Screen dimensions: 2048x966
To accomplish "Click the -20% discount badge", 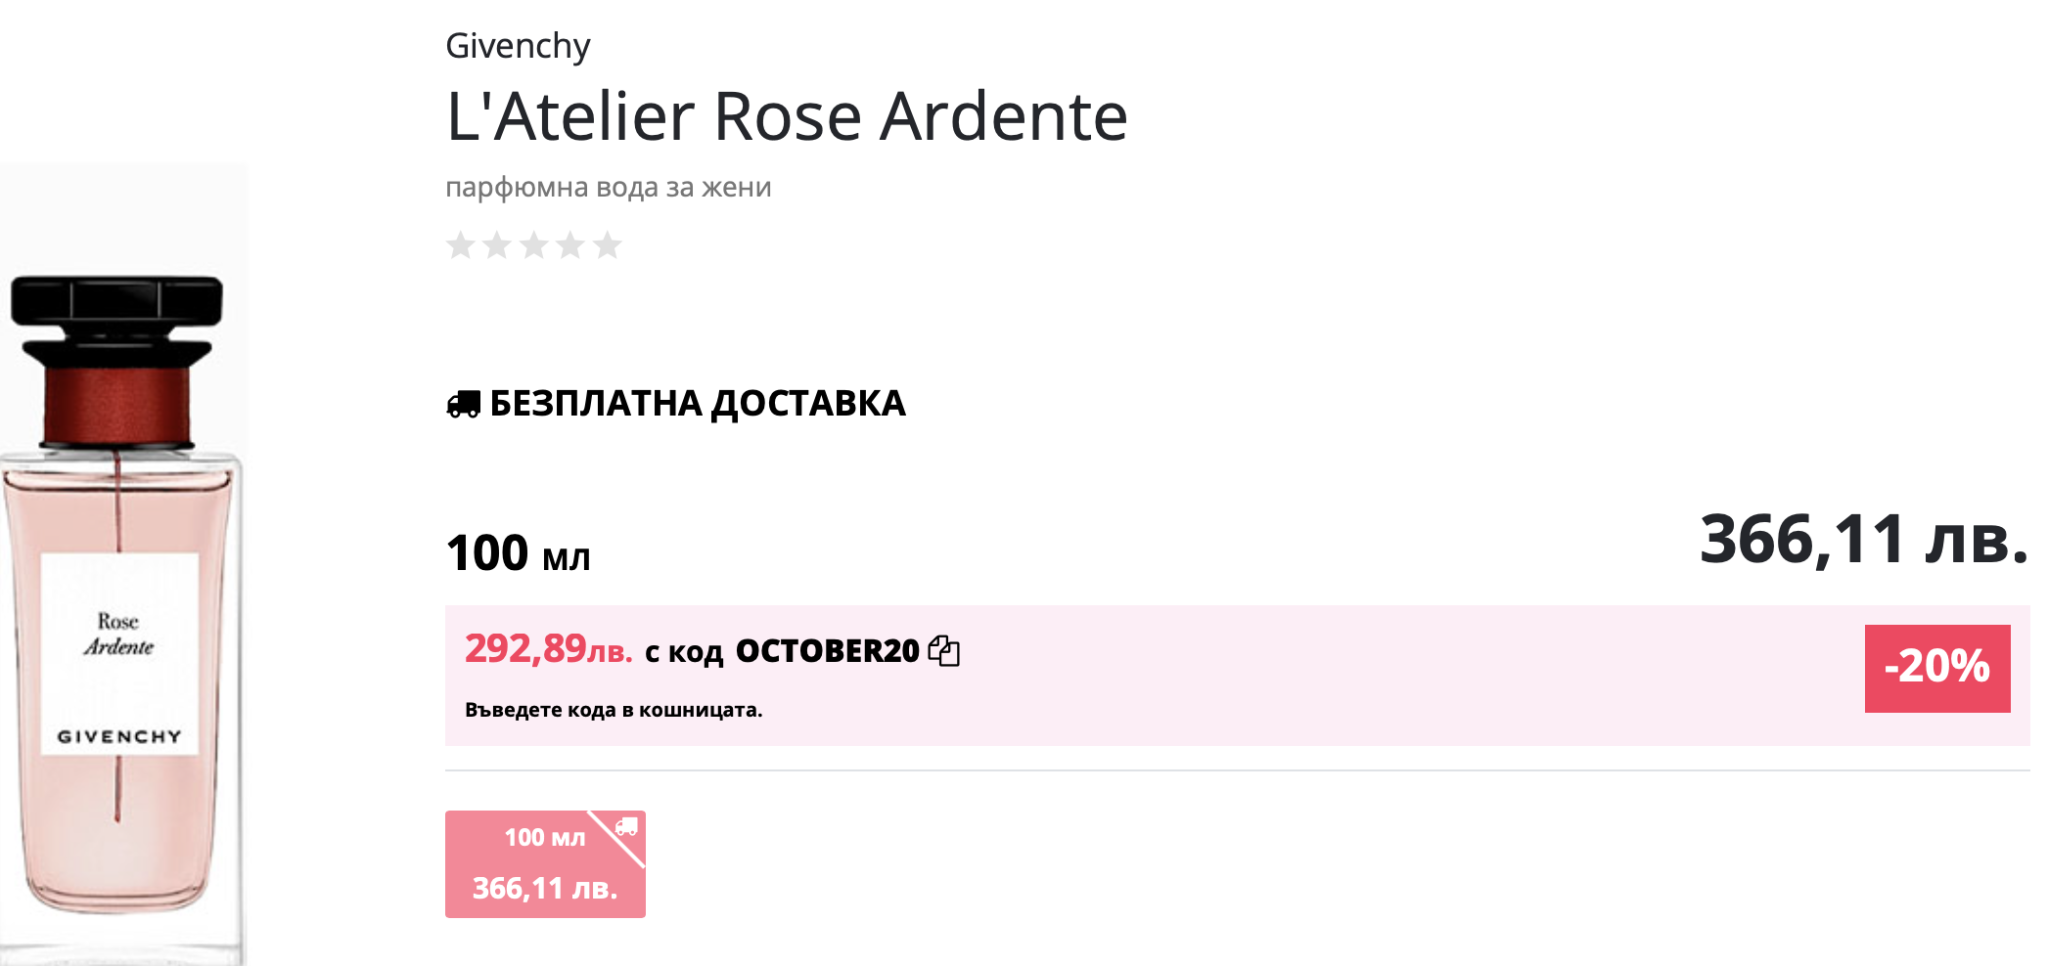I will pos(1937,668).
